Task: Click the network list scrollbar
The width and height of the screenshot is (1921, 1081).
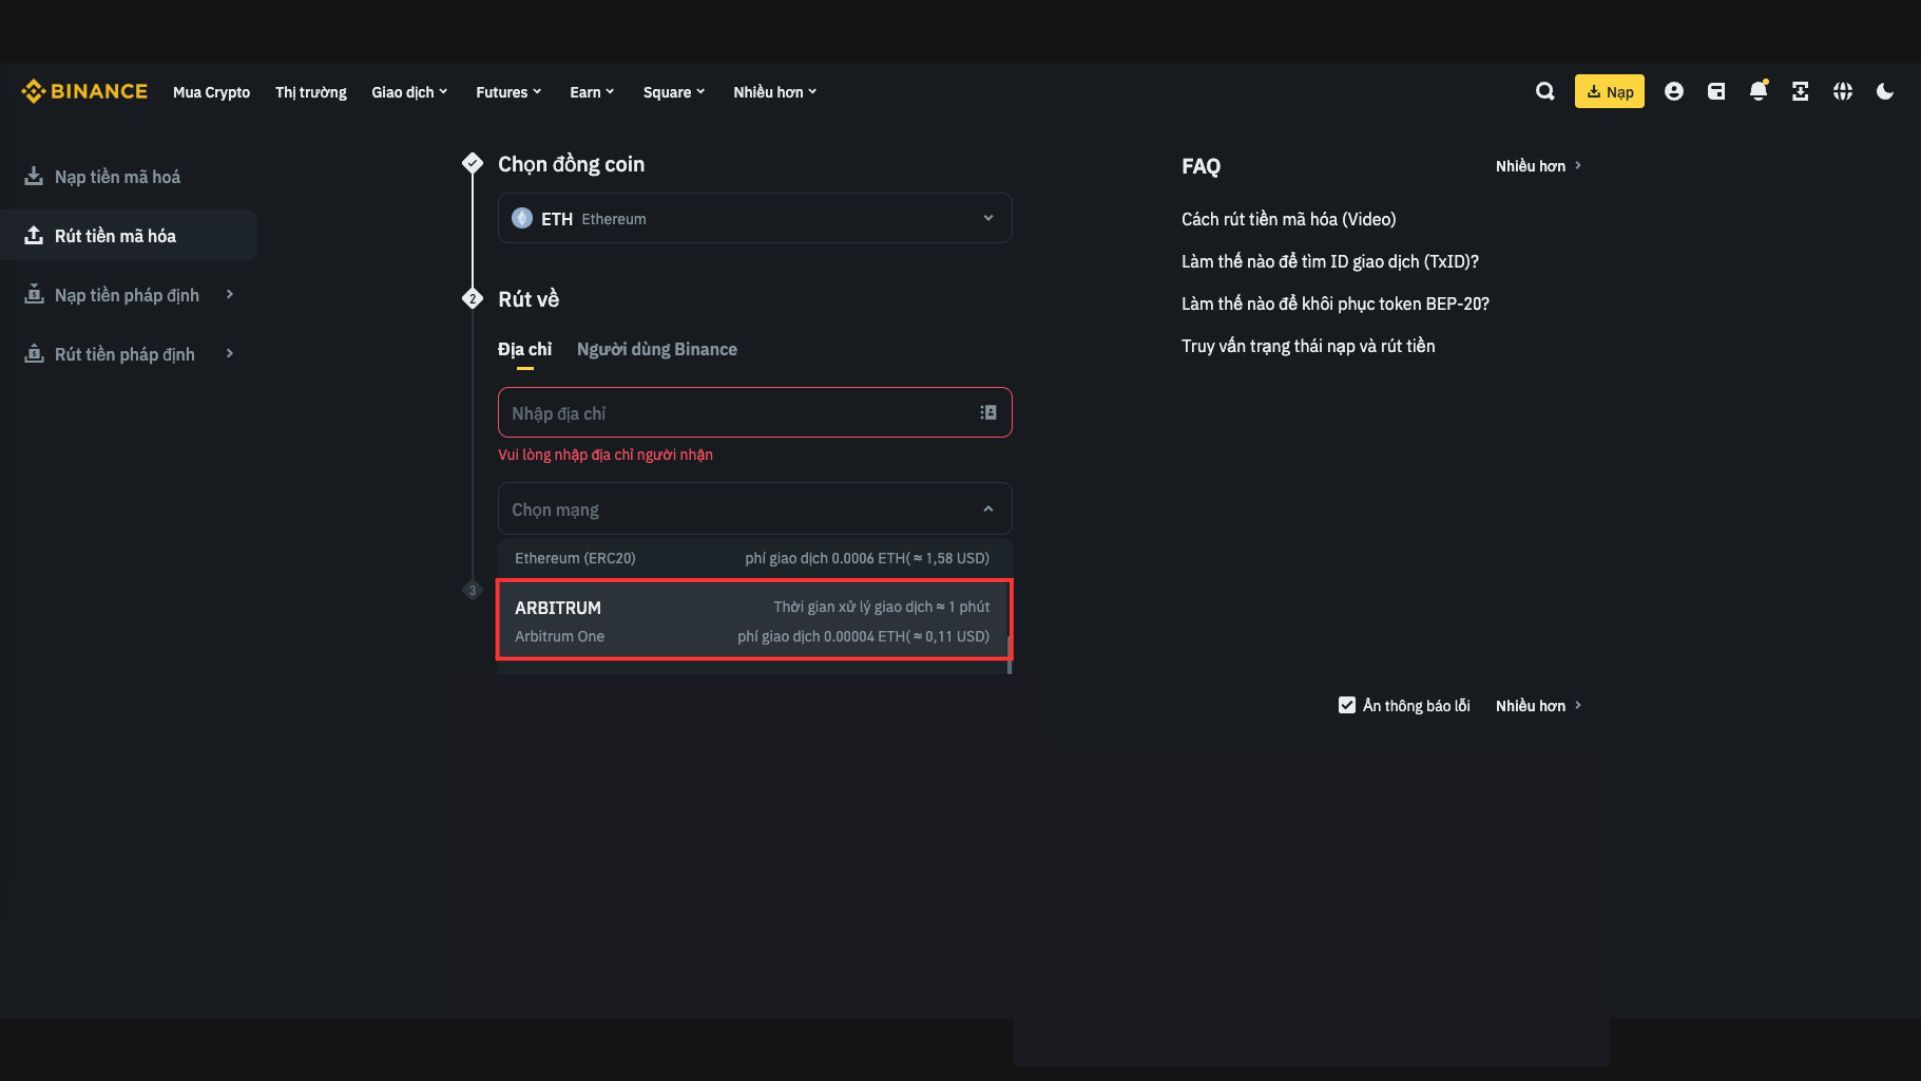Action: pyautogui.click(x=1009, y=654)
